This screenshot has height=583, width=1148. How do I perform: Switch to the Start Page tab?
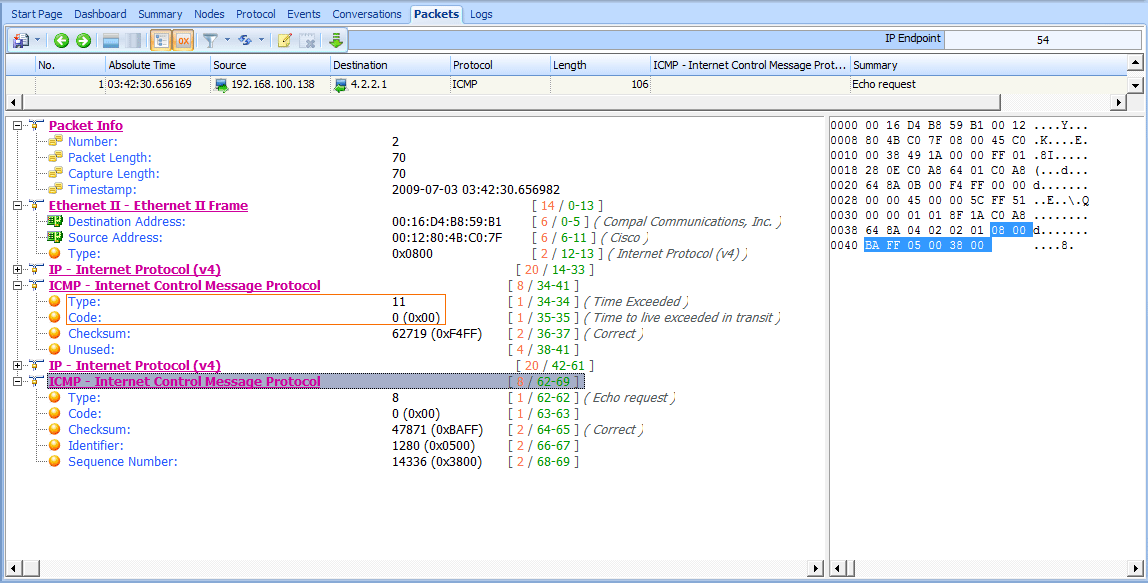point(37,14)
